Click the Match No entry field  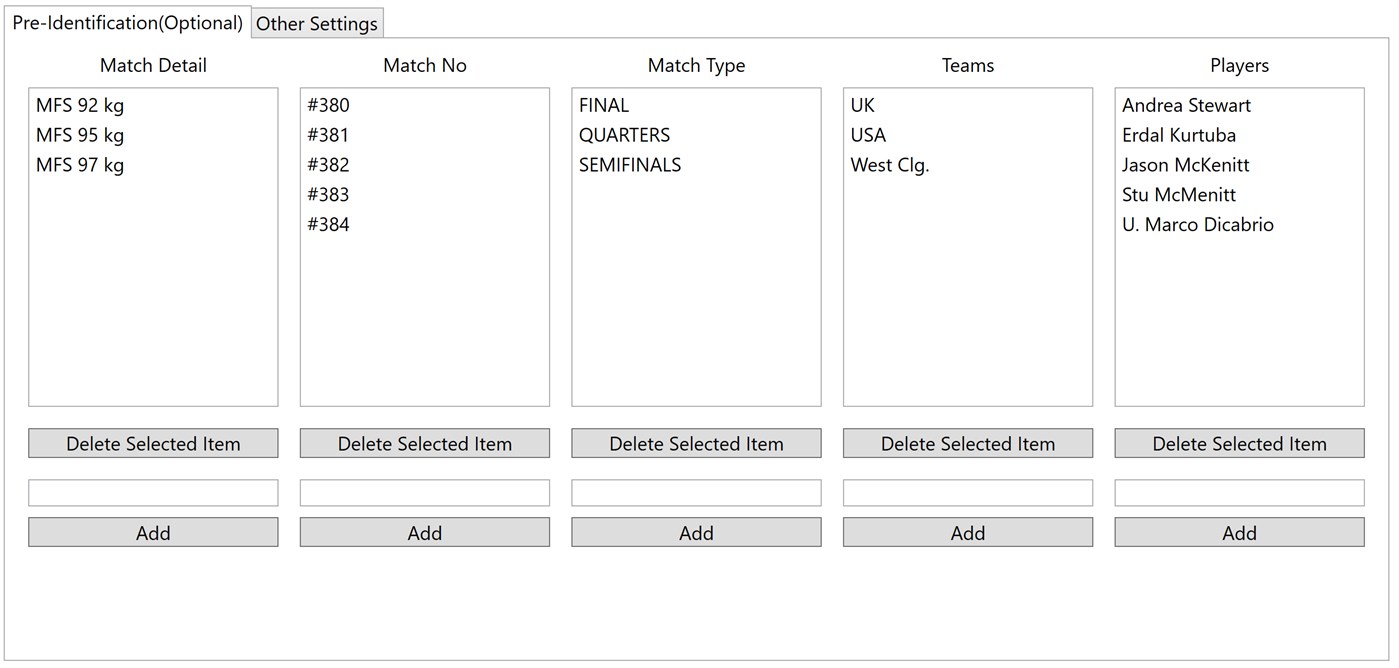point(424,492)
